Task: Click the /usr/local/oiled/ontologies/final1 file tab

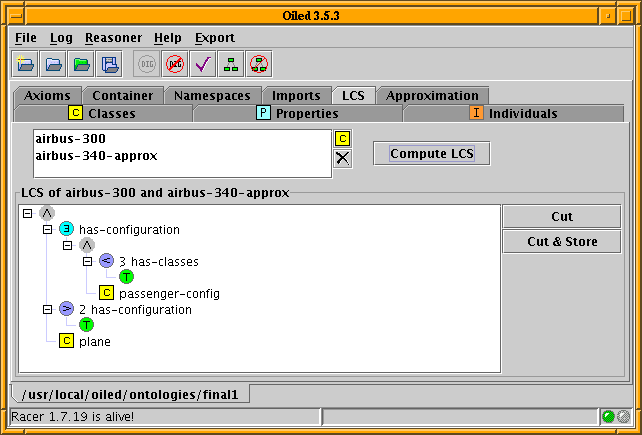Action: point(130,394)
